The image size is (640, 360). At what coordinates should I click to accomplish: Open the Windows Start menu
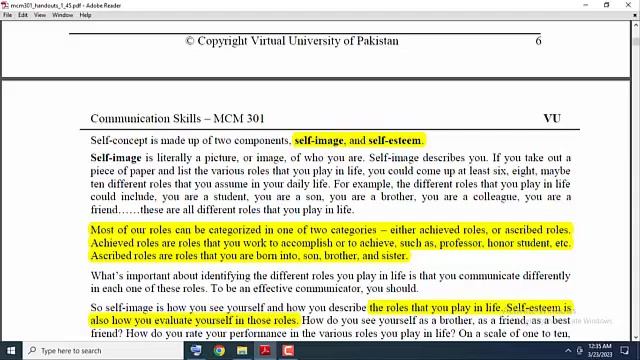pyautogui.click(x=11, y=351)
